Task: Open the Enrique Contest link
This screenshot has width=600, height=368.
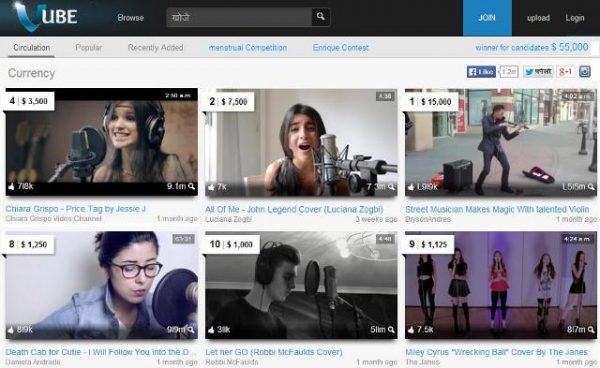Action: (x=341, y=48)
